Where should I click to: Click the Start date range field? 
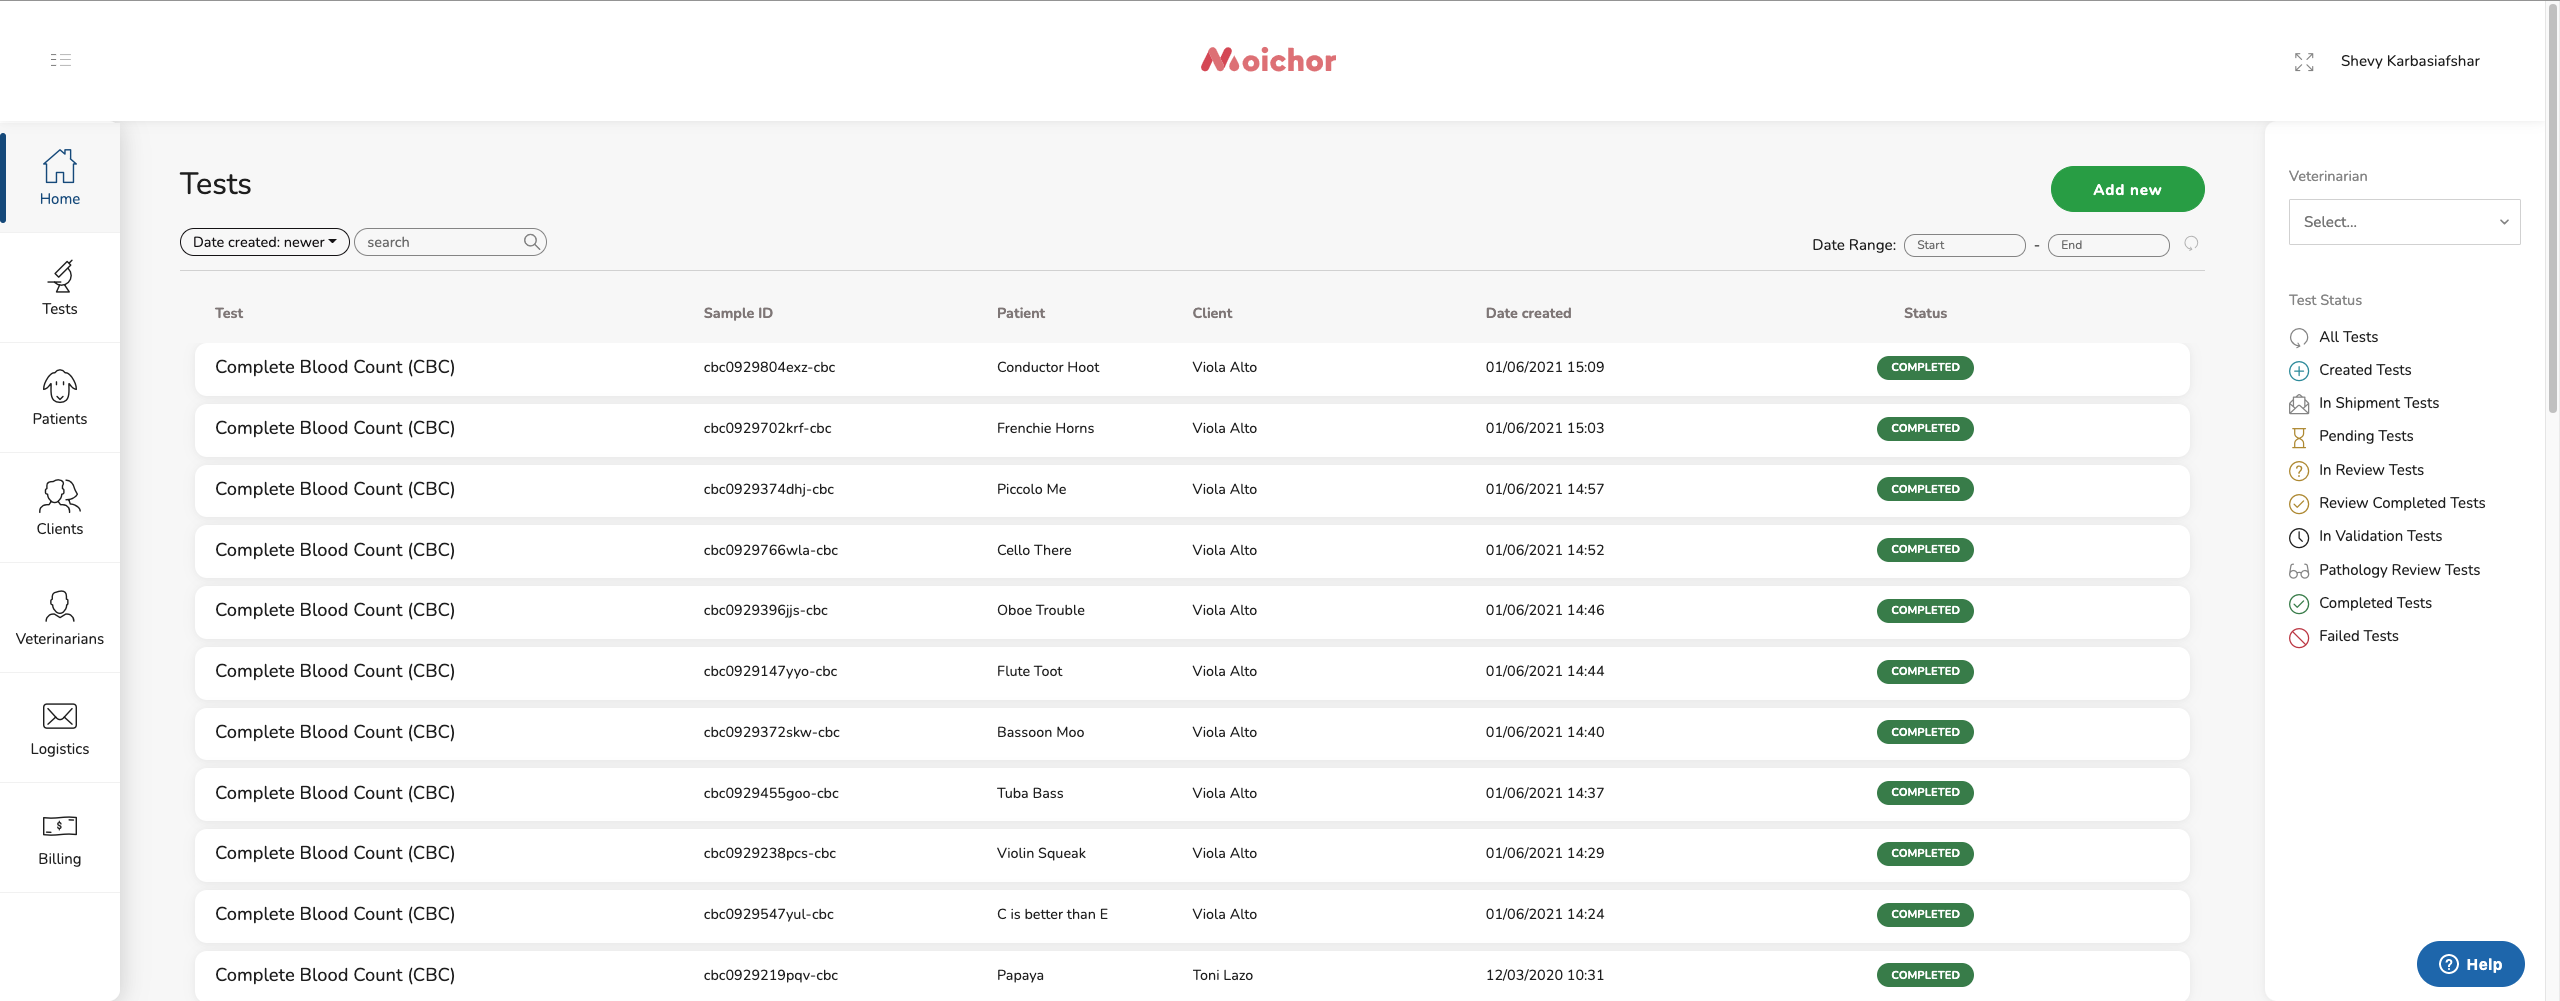pyautogui.click(x=1964, y=245)
